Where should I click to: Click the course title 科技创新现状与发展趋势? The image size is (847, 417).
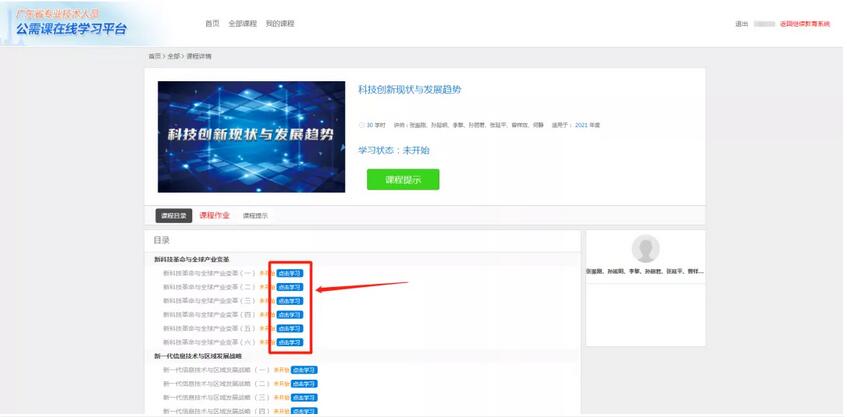[410, 90]
